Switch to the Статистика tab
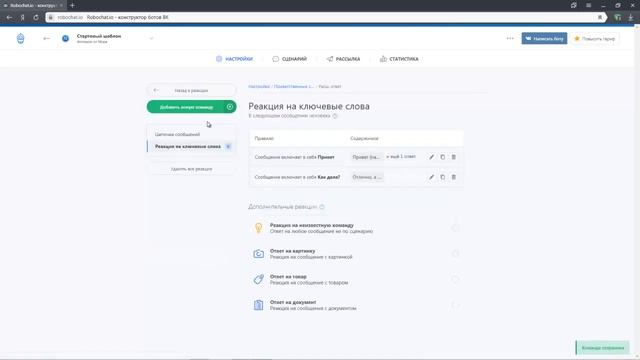 click(x=399, y=59)
